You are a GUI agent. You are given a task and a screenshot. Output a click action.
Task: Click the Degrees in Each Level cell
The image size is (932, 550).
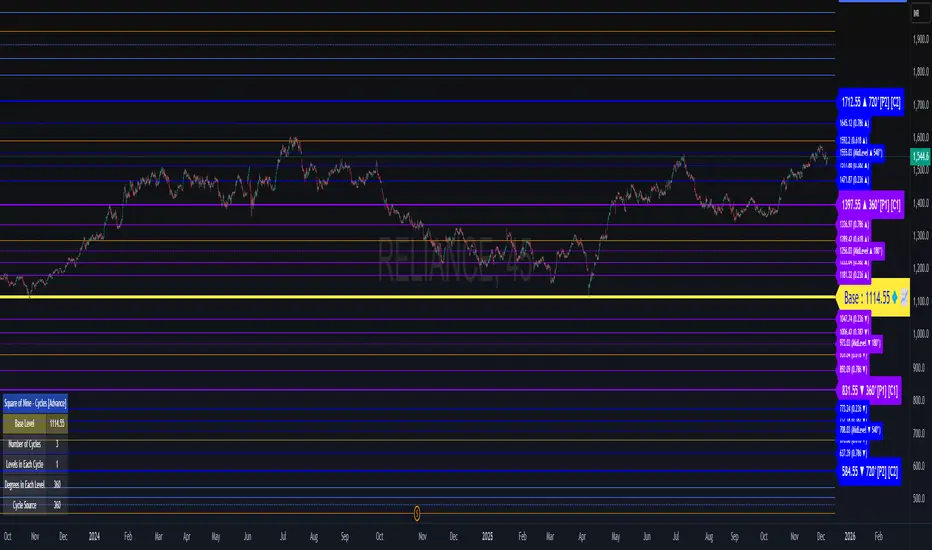click(24, 485)
